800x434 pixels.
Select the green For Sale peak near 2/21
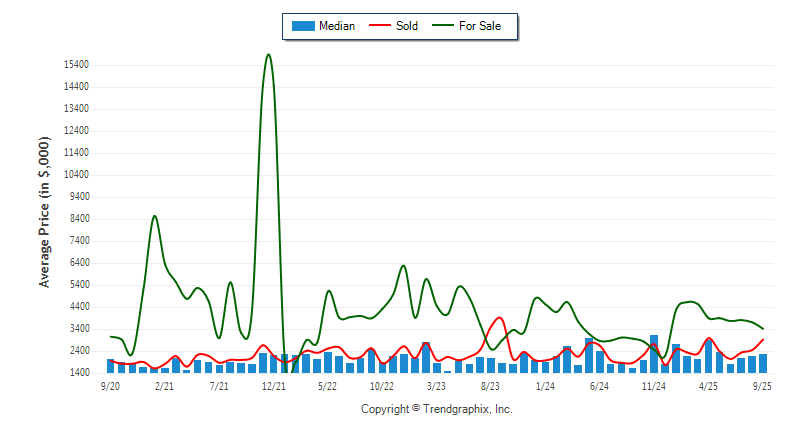(154, 216)
